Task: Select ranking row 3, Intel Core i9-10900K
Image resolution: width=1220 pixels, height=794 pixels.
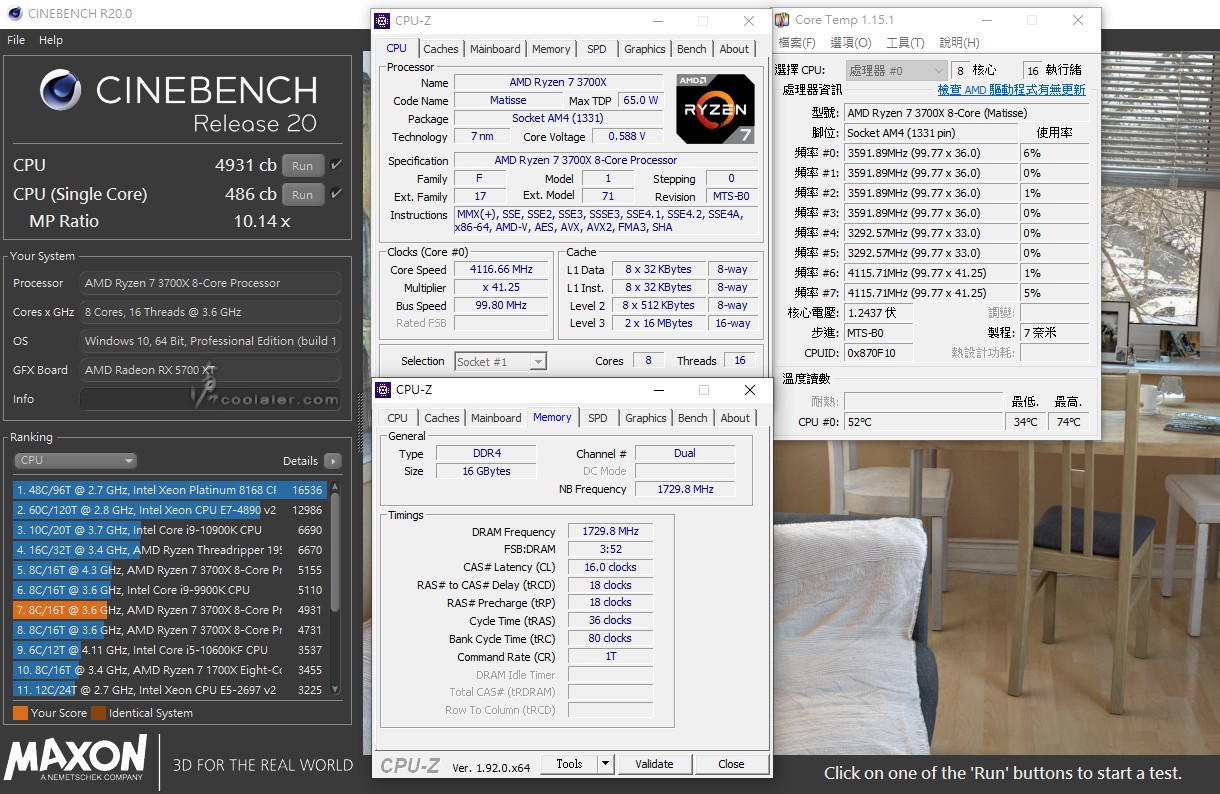Action: 169,530
